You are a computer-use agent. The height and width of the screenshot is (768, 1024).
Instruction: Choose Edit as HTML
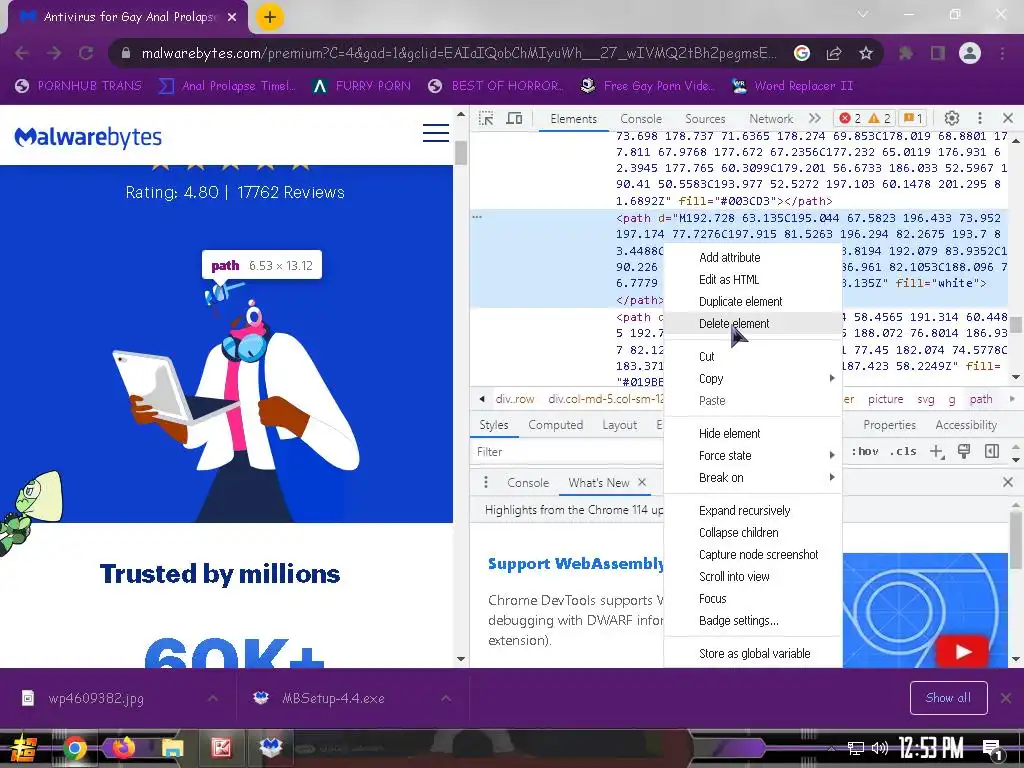pyautogui.click(x=753, y=280)
